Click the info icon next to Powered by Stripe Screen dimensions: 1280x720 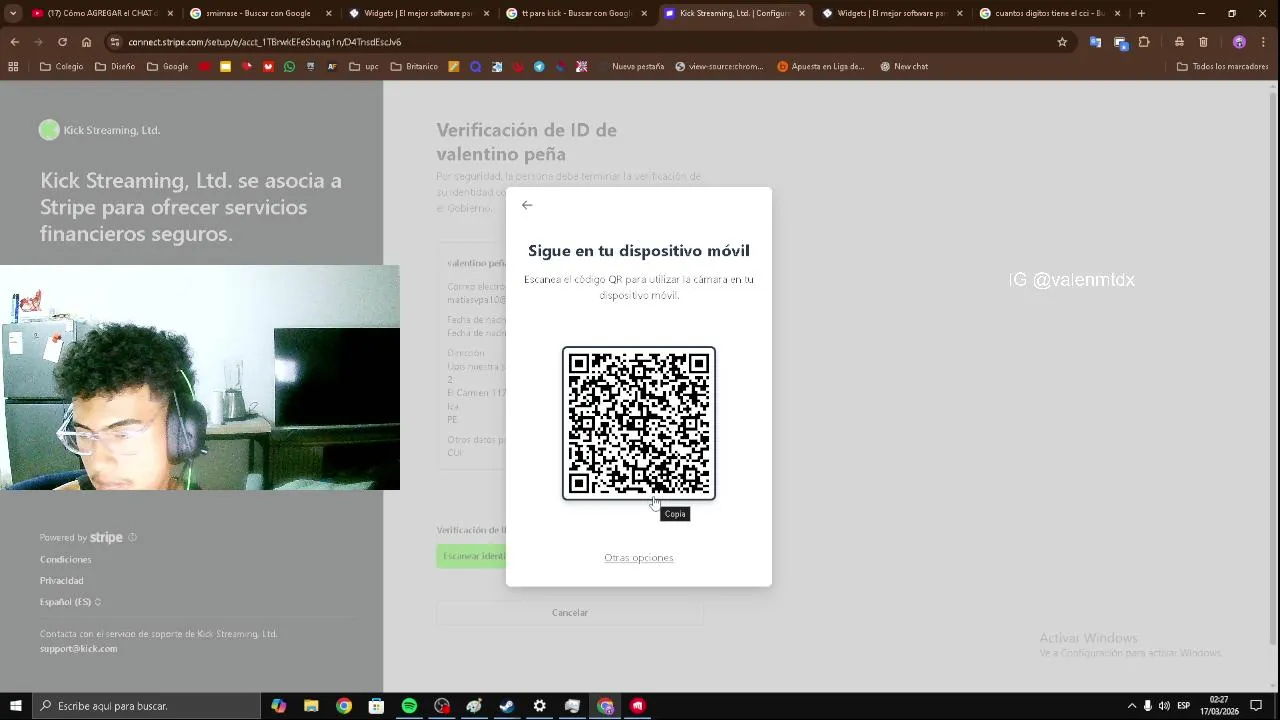(x=132, y=538)
